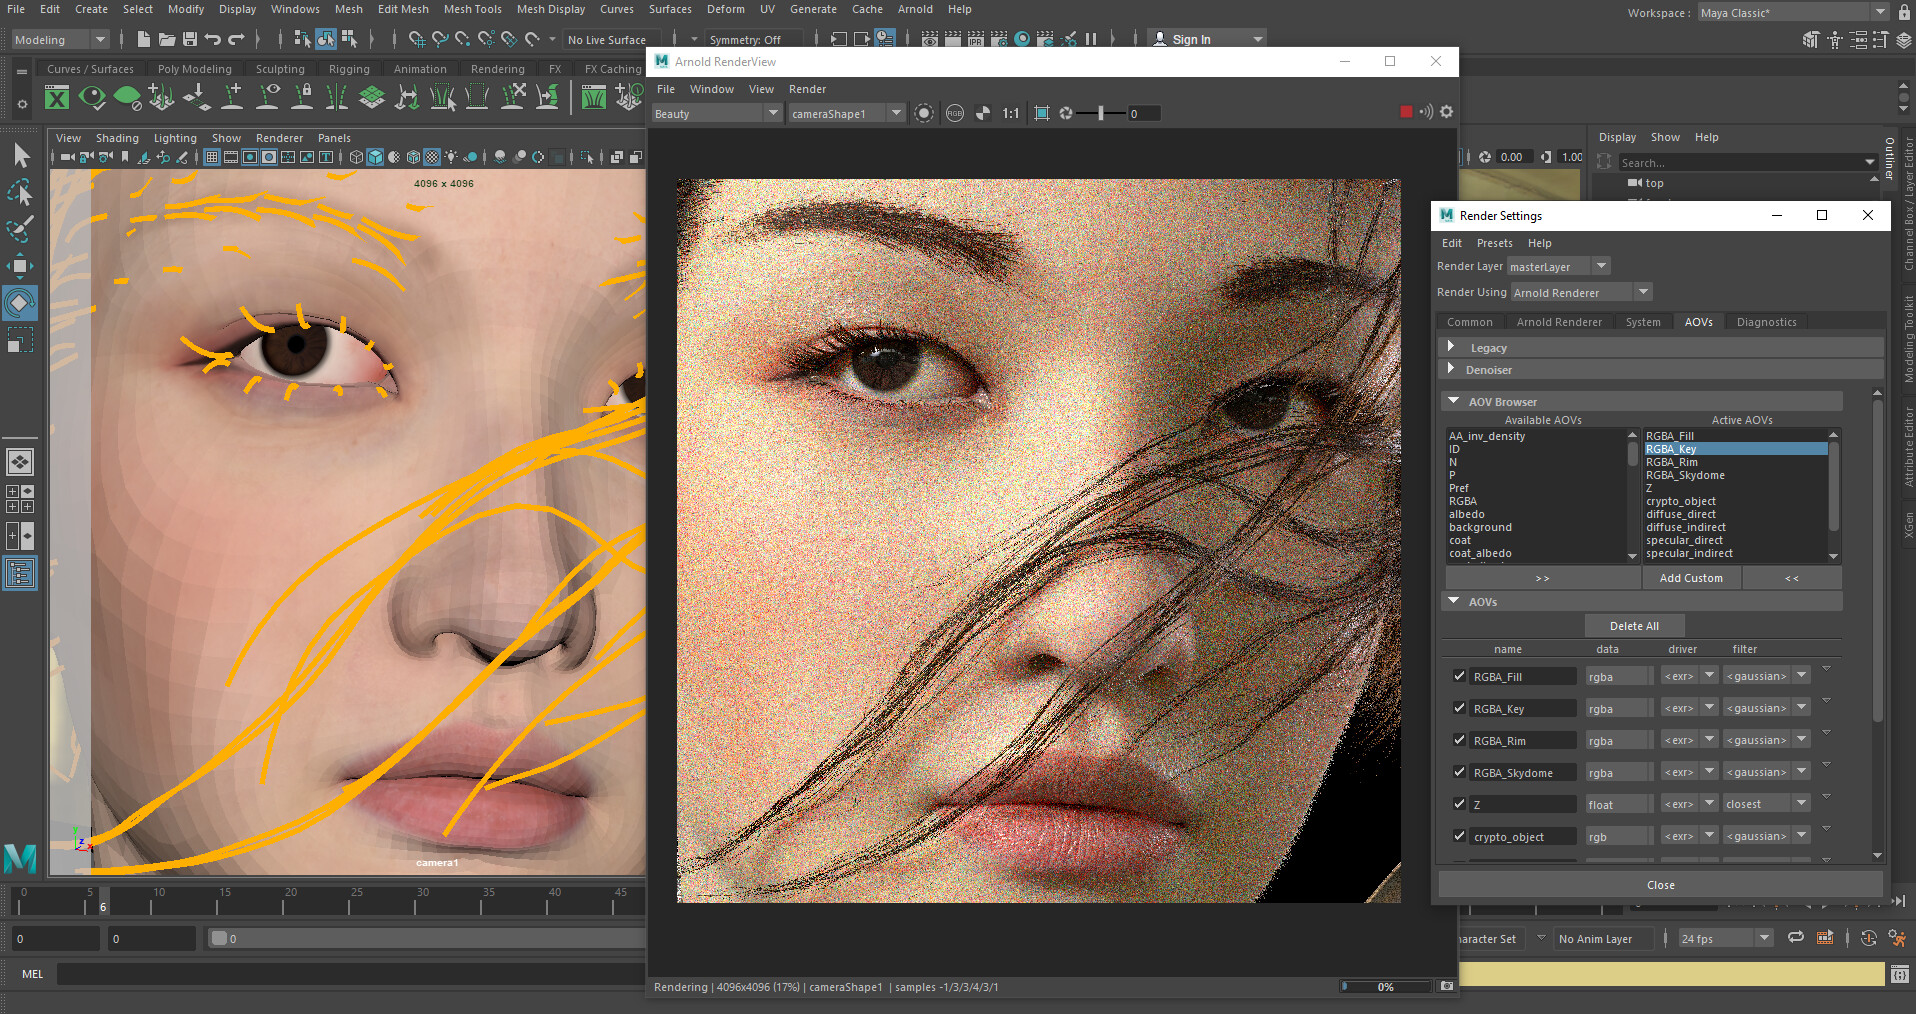
Task: Switch to the Diagnostics tab
Action: pyautogui.click(x=1766, y=322)
